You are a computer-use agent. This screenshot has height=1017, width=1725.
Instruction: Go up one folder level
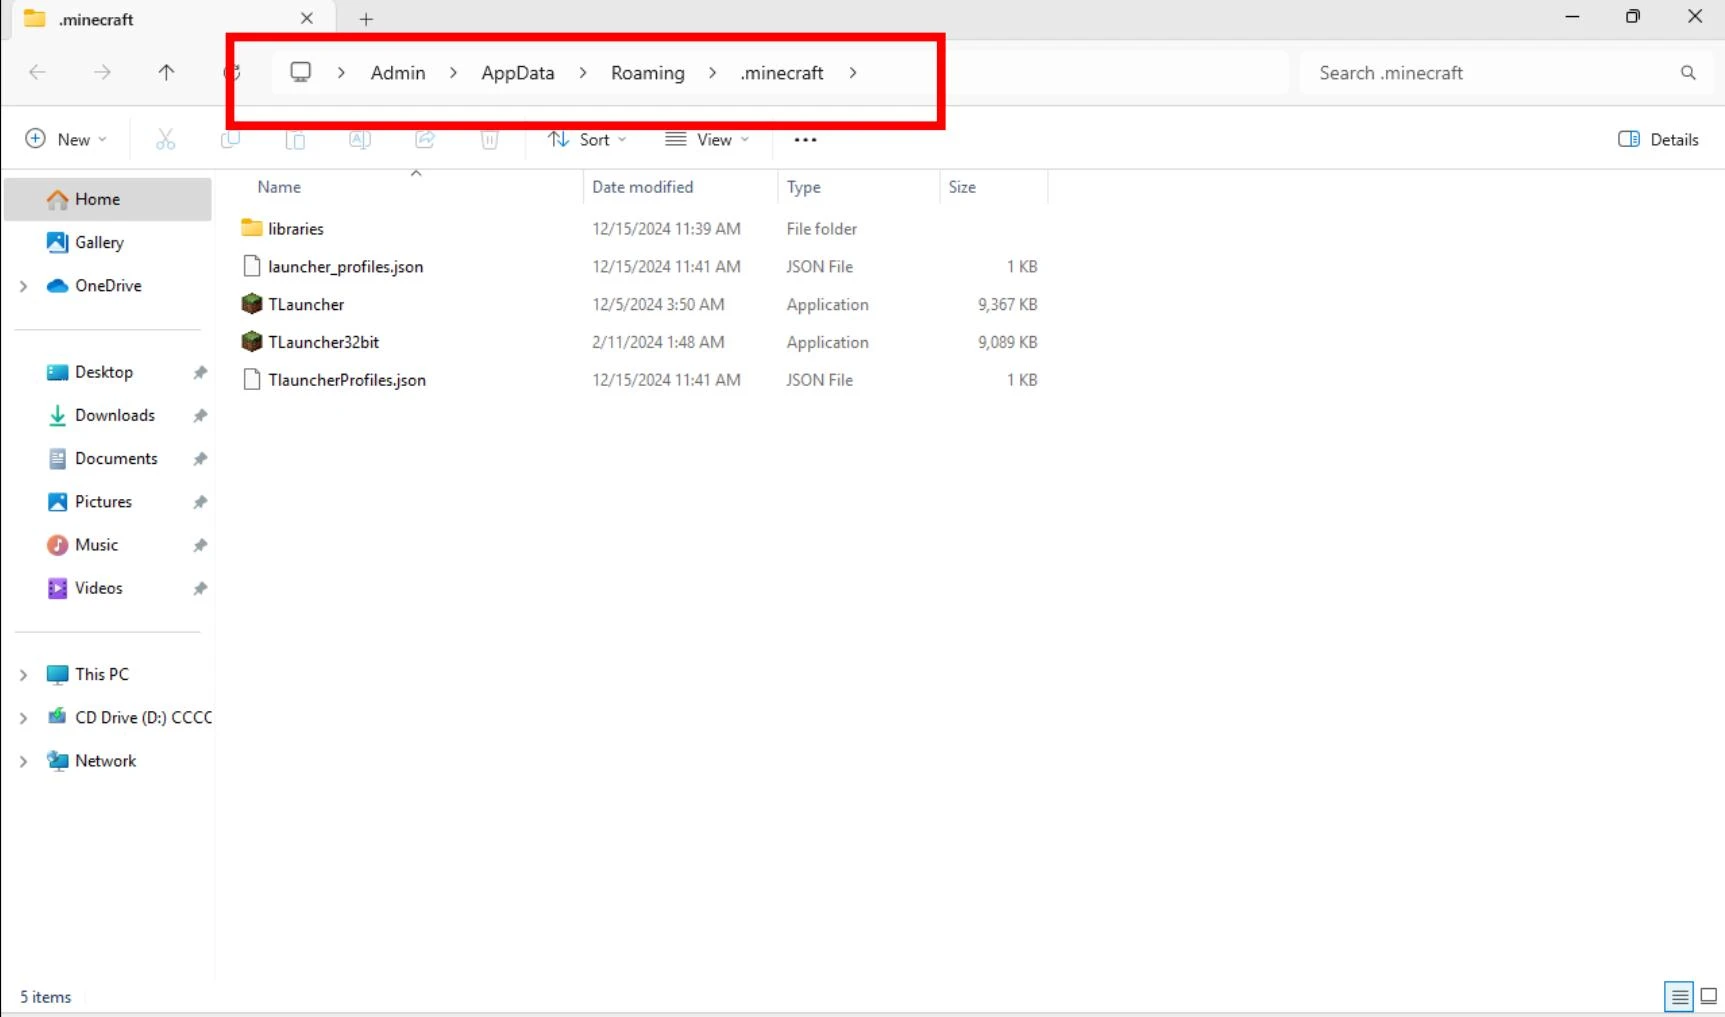166,72
